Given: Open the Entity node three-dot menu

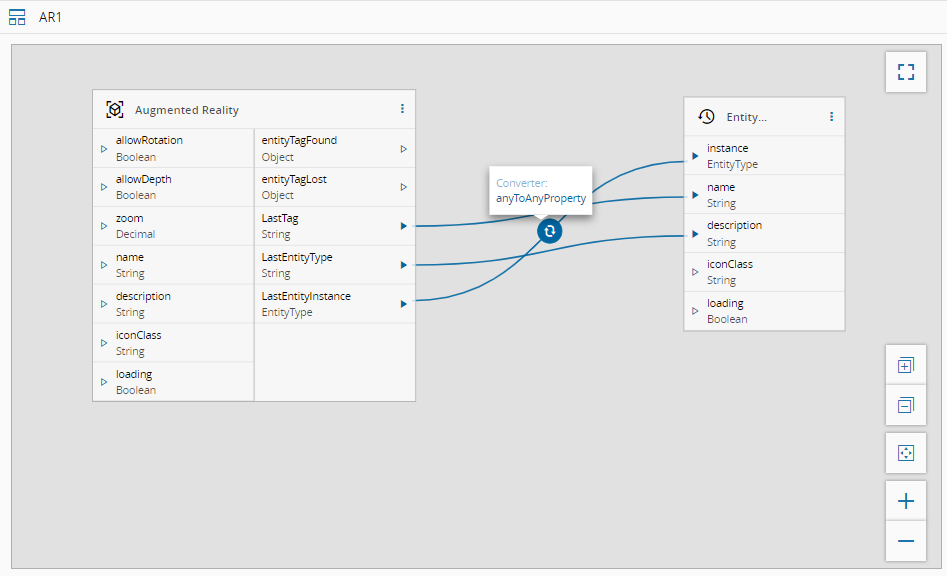Looking at the screenshot, I should (831, 117).
